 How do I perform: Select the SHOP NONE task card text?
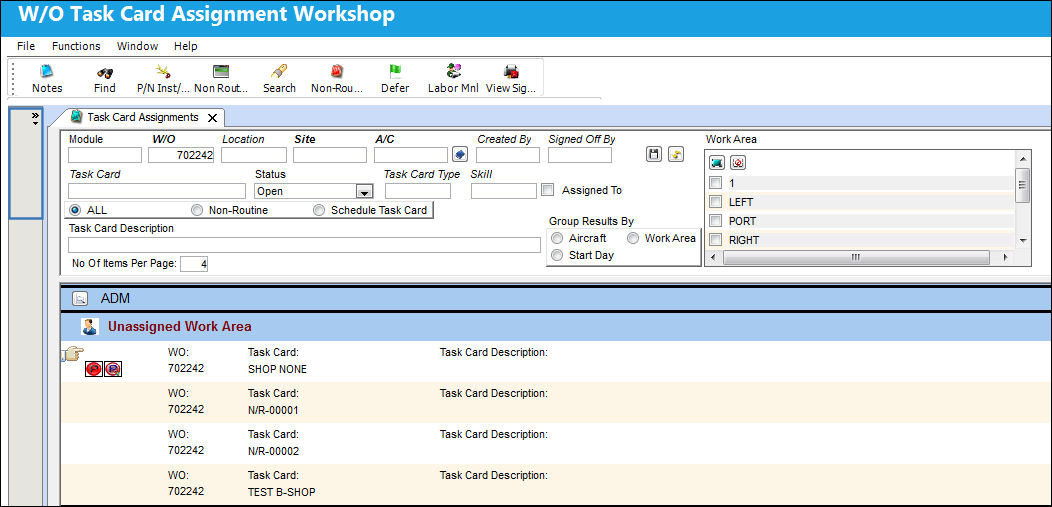coord(277,369)
